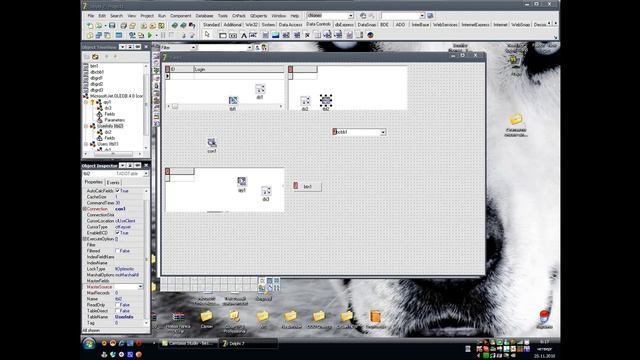Open yellow folder icon on right desktop
Viewport: 640px width, 360px height.
[516, 119]
